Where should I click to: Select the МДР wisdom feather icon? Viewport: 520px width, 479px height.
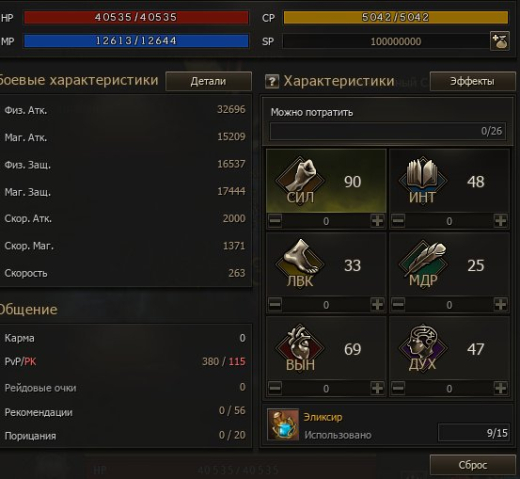point(423,263)
